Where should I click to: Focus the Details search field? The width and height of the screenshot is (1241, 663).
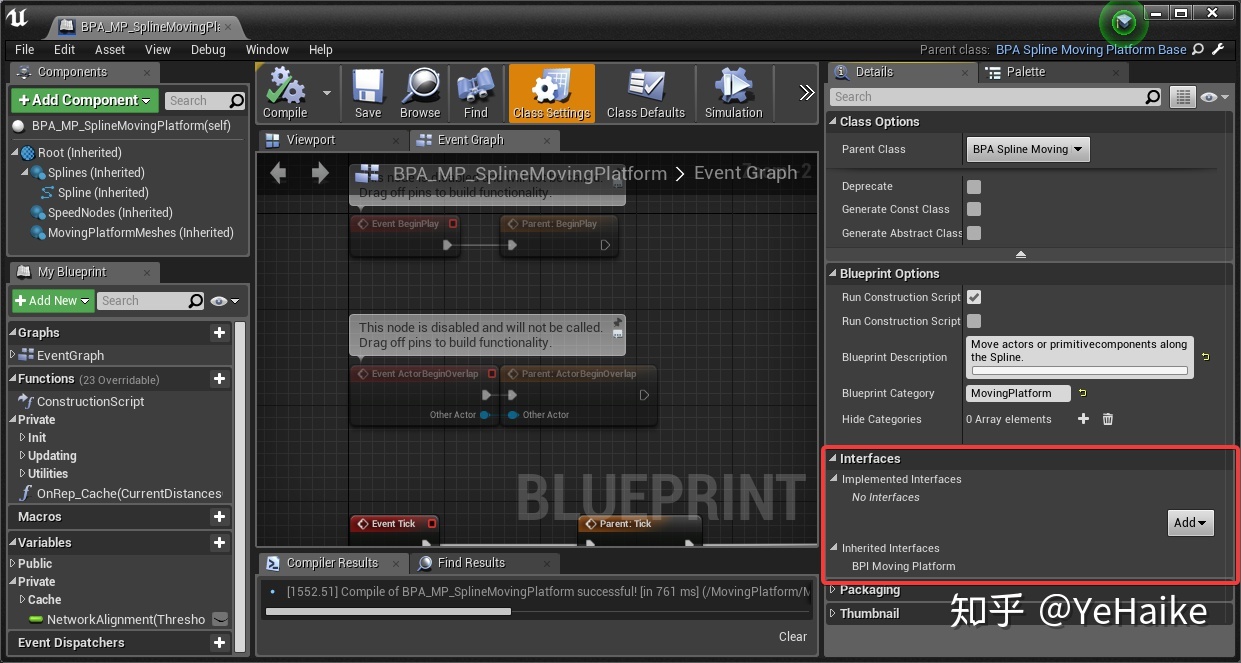pos(988,97)
